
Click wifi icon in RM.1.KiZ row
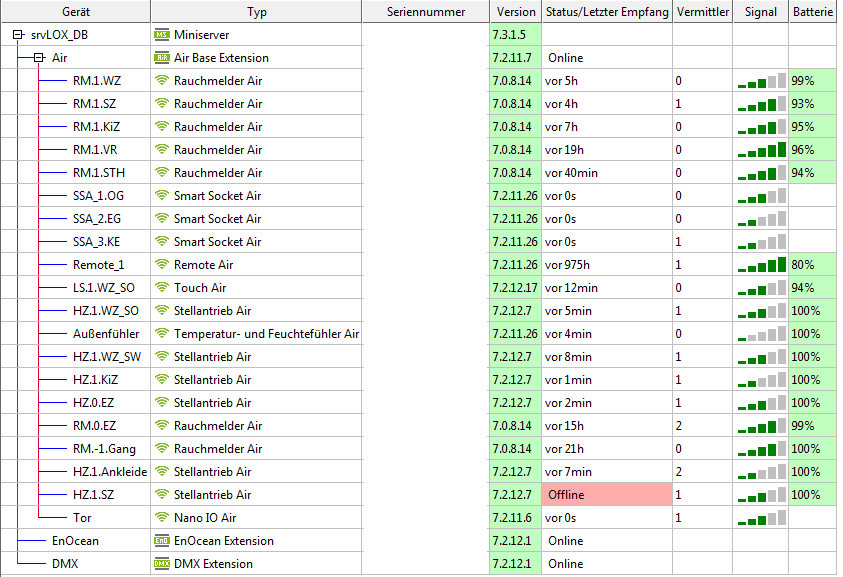click(x=162, y=127)
